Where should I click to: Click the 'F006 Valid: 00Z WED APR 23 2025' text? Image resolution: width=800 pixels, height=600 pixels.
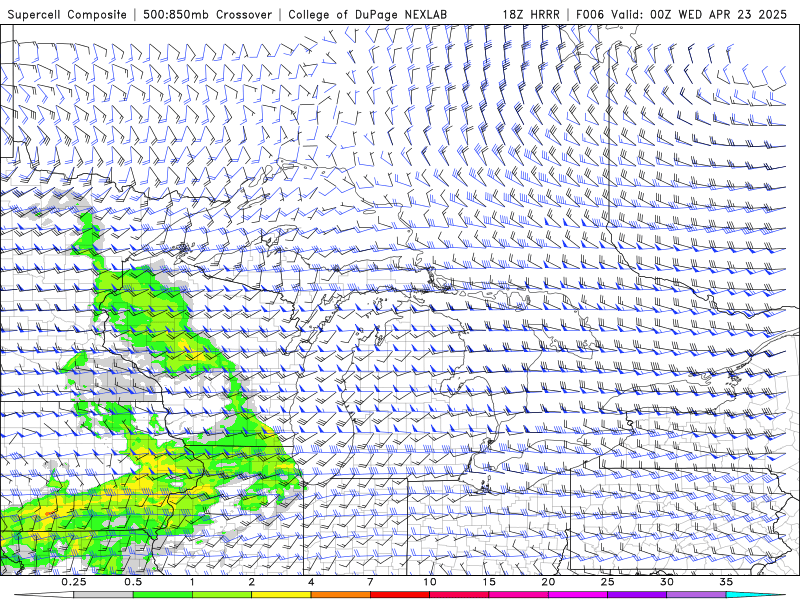pyautogui.click(x=681, y=14)
